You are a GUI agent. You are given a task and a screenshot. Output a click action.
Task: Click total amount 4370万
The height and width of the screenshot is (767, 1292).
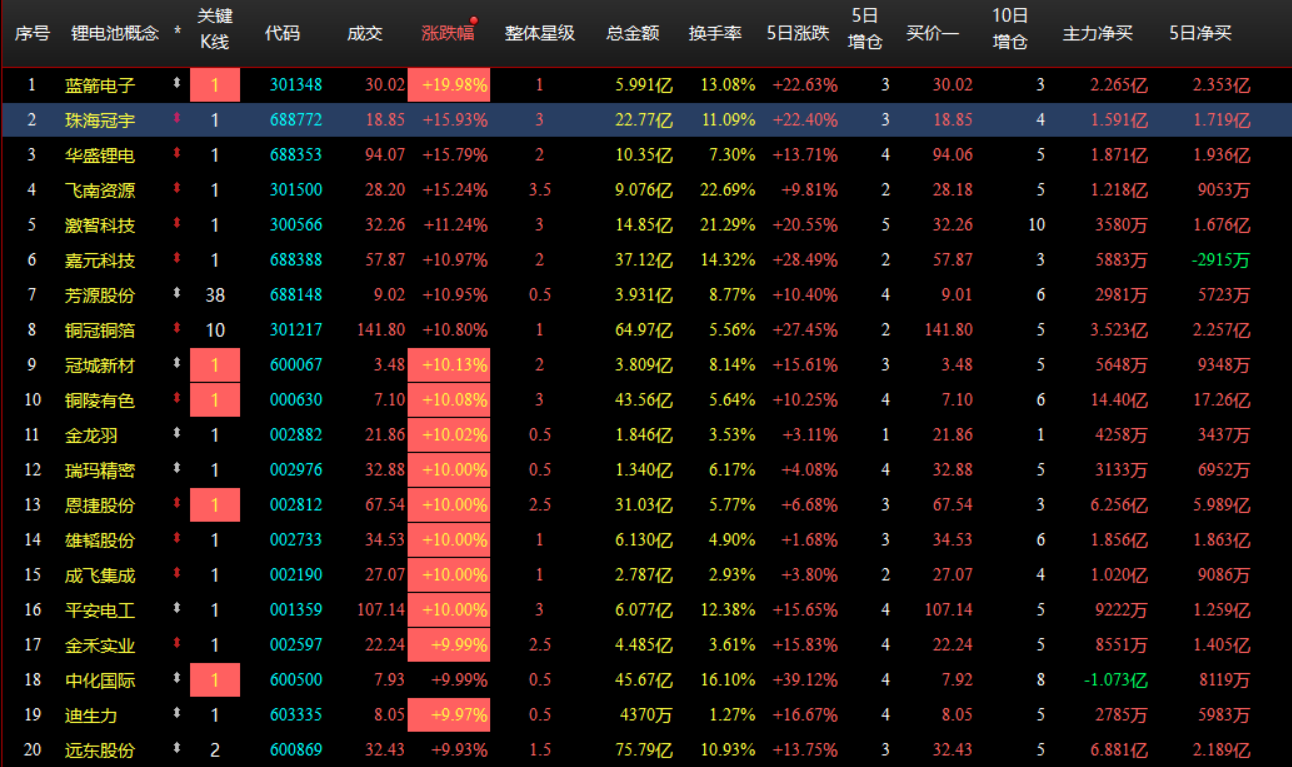(646, 715)
